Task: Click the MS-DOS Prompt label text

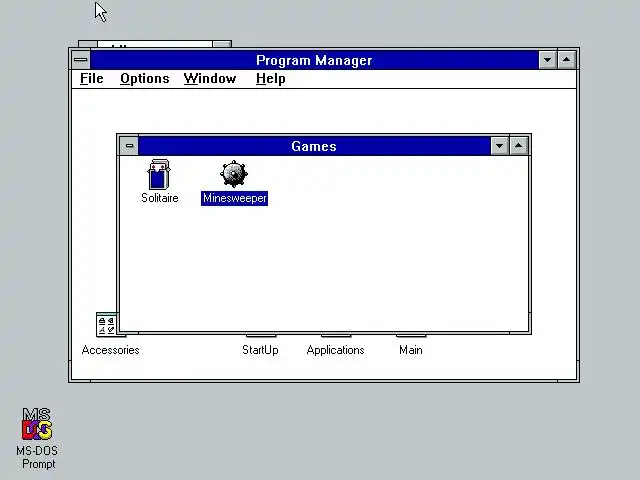Action: (37, 457)
